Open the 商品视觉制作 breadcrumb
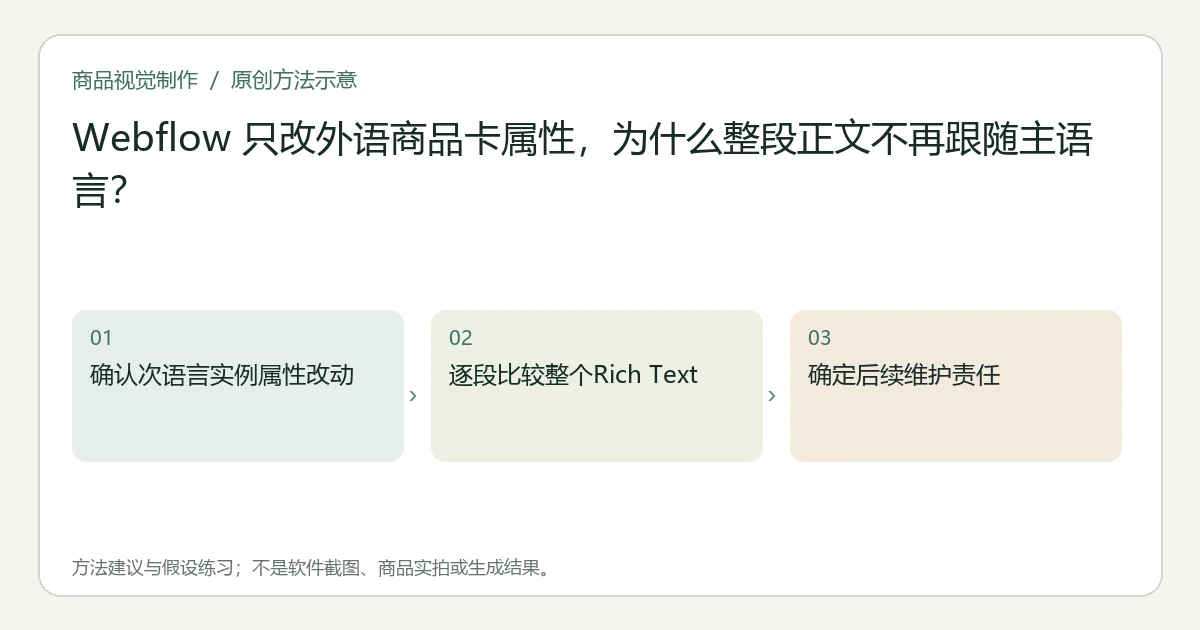Image resolution: width=1200 pixels, height=630 pixels. click(x=135, y=80)
